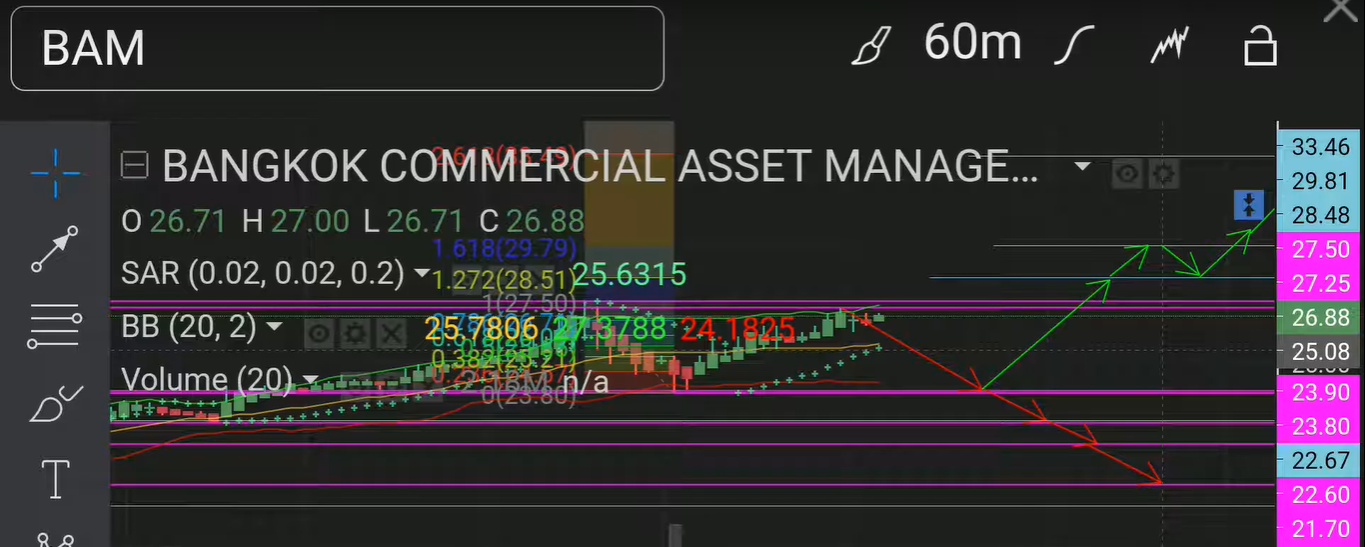This screenshot has width=1365, height=547.
Task: Click the green BB value 27.3788
Action: click(x=610, y=328)
